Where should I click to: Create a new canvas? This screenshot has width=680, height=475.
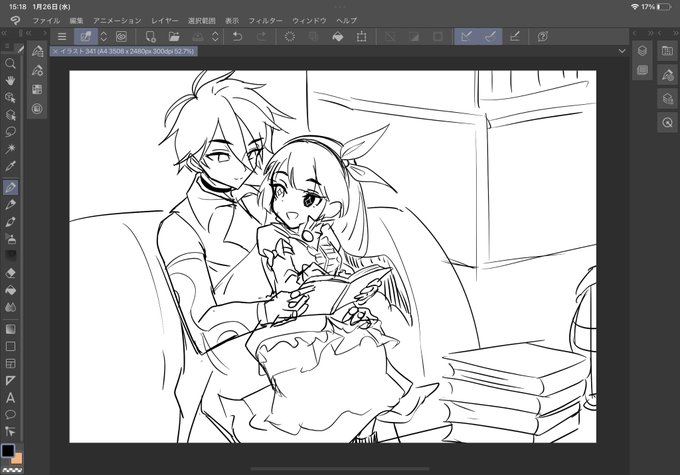pos(150,37)
